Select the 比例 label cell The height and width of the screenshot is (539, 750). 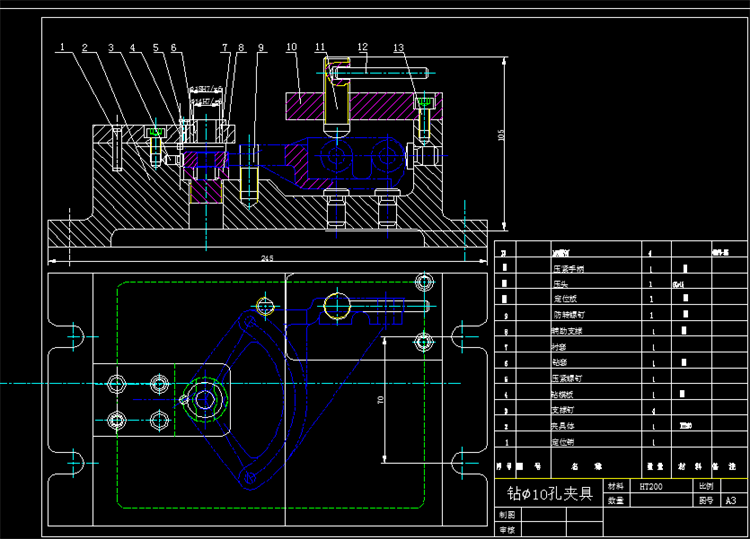click(x=706, y=486)
